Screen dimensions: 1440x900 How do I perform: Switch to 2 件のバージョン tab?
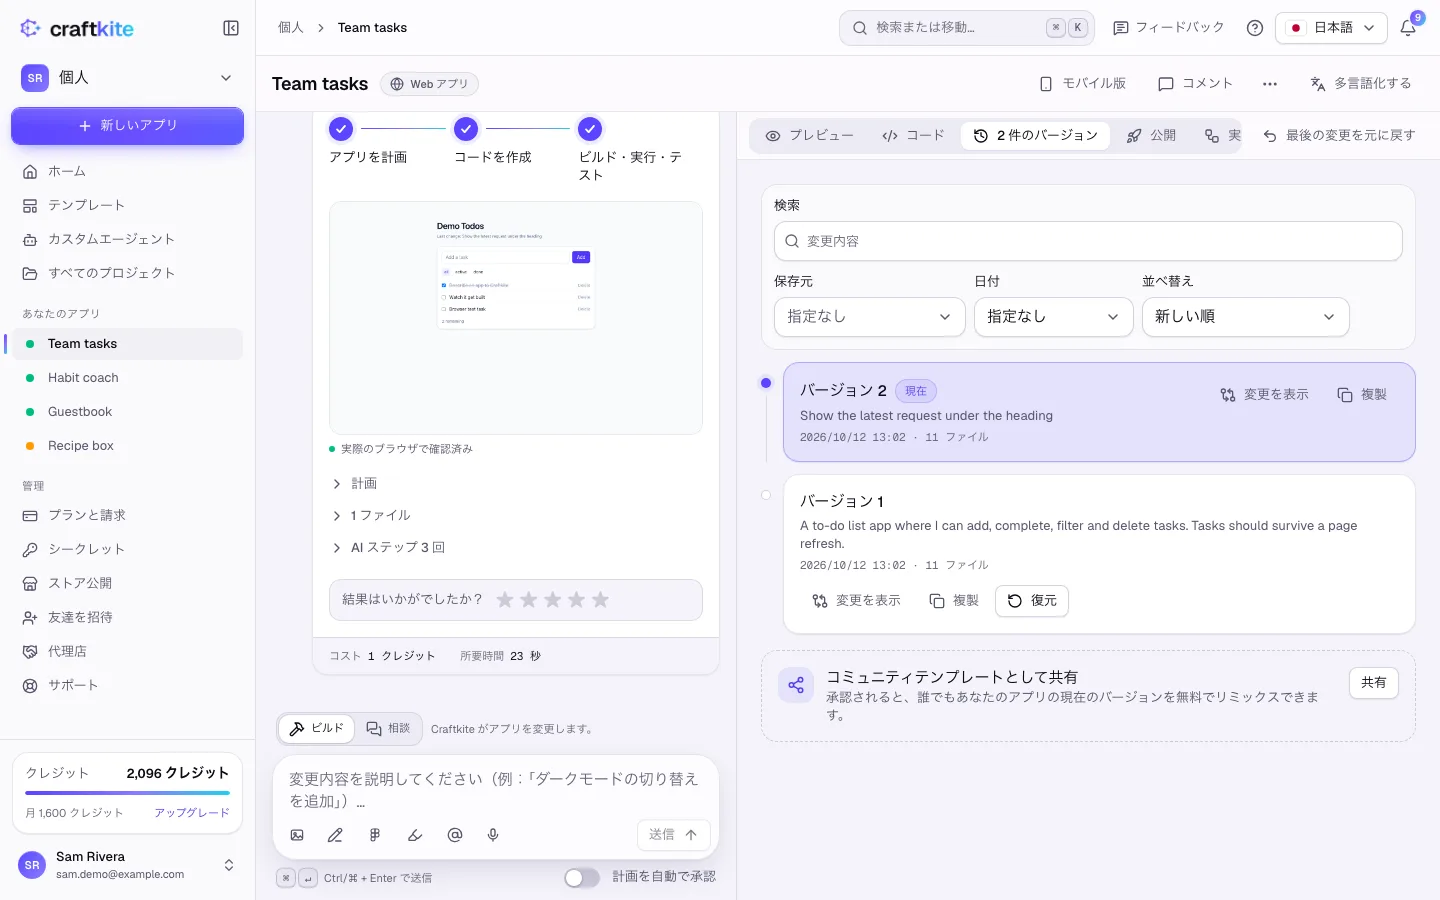pyautogui.click(x=1036, y=136)
